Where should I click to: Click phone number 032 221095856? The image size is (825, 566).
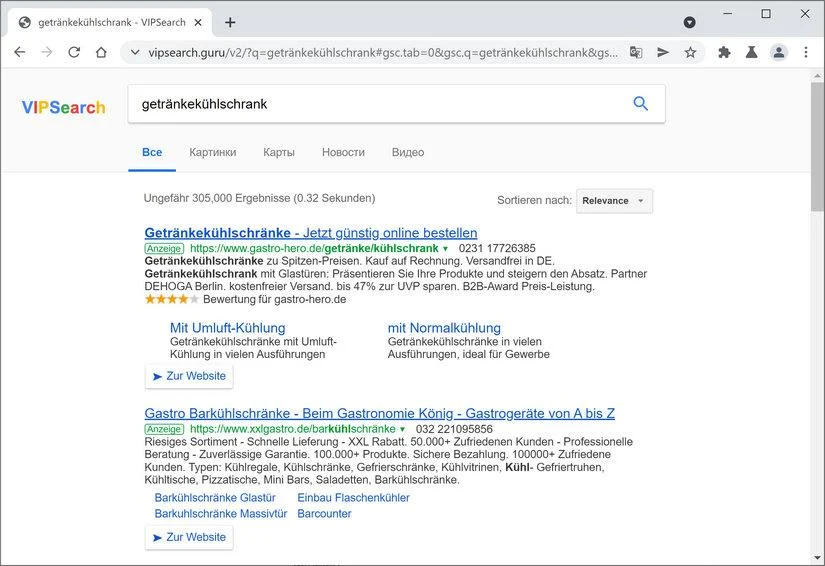454,429
